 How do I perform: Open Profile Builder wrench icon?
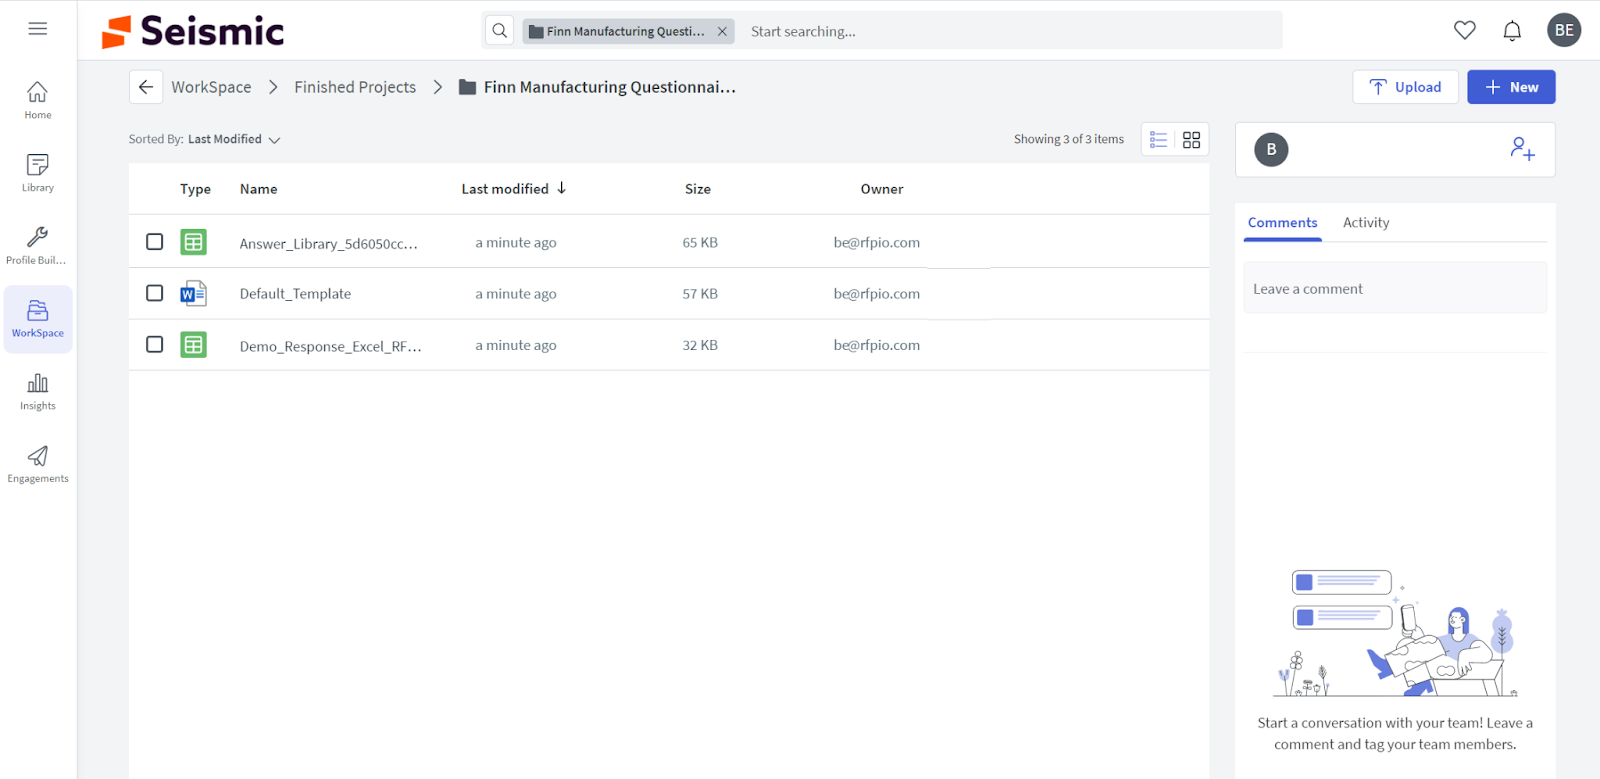[37, 237]
